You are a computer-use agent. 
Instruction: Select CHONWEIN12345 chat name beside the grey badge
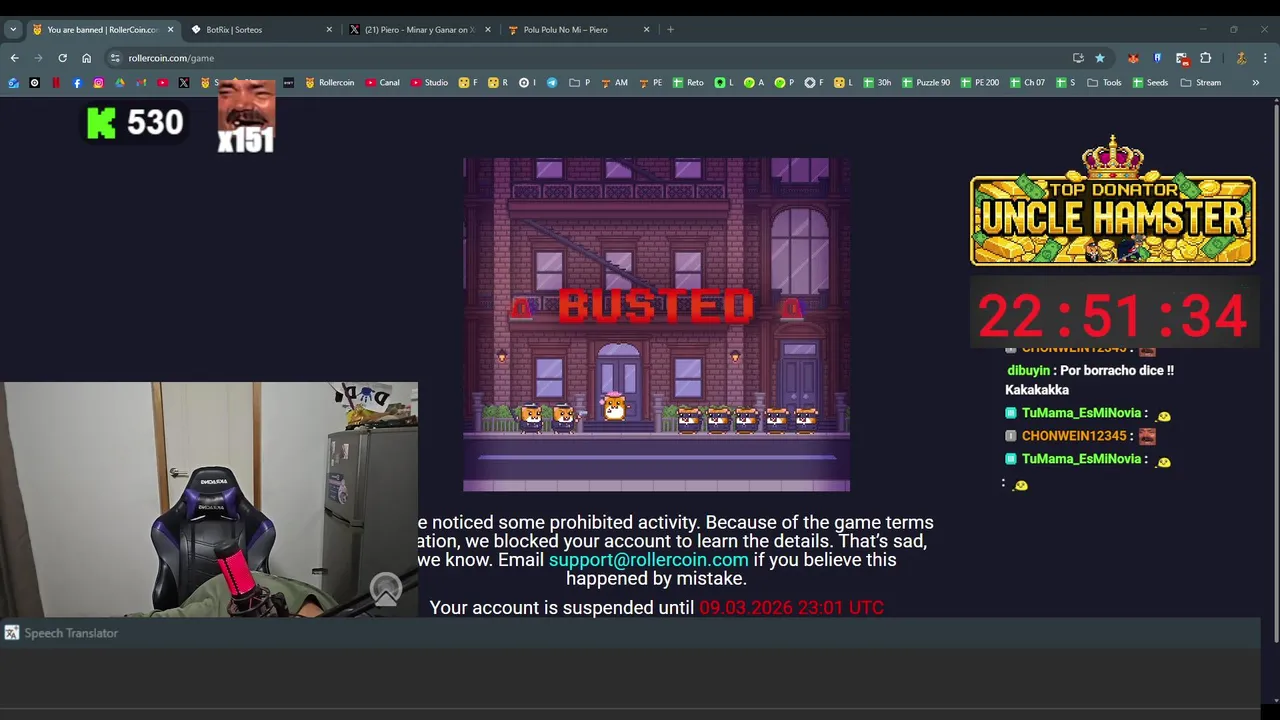point(1074,436)
